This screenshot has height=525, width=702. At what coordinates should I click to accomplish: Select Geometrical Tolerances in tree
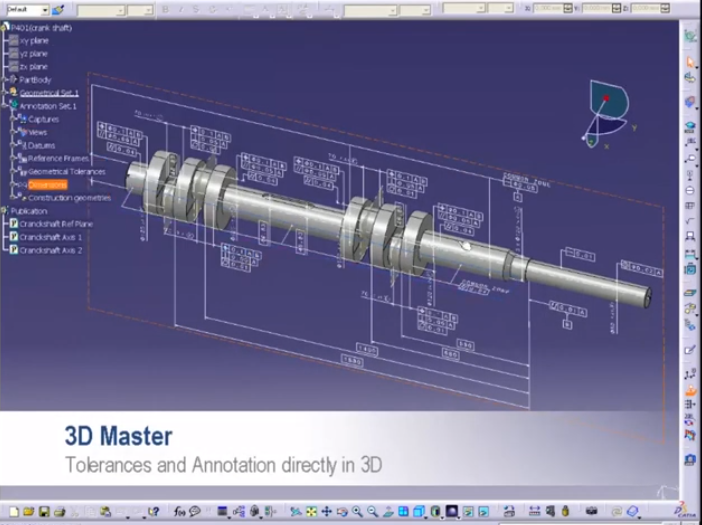coord(67,171)
